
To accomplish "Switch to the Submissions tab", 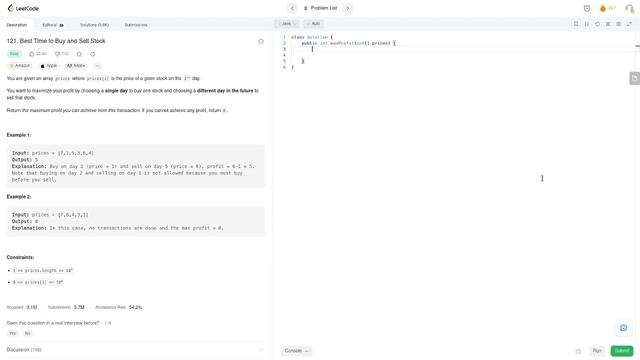I will 136,25.
